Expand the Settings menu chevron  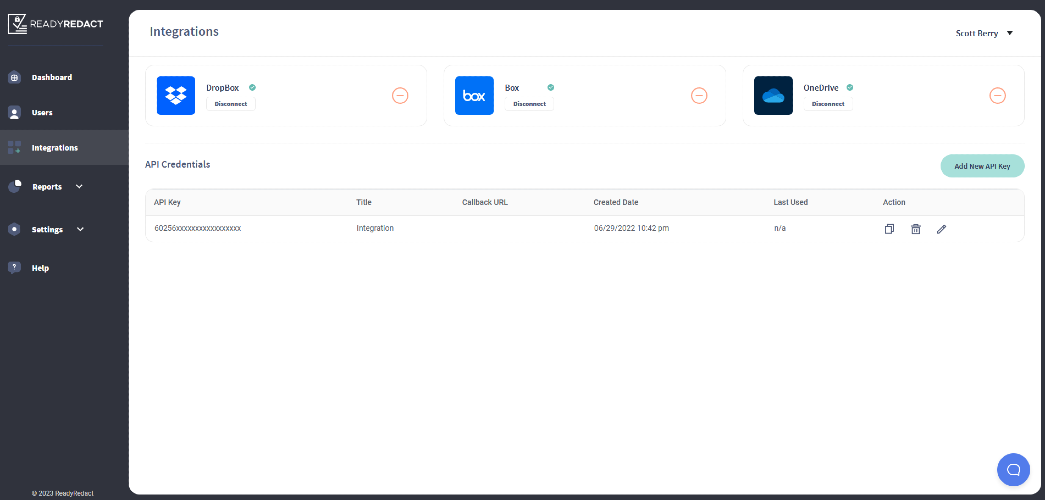[81, 229]
